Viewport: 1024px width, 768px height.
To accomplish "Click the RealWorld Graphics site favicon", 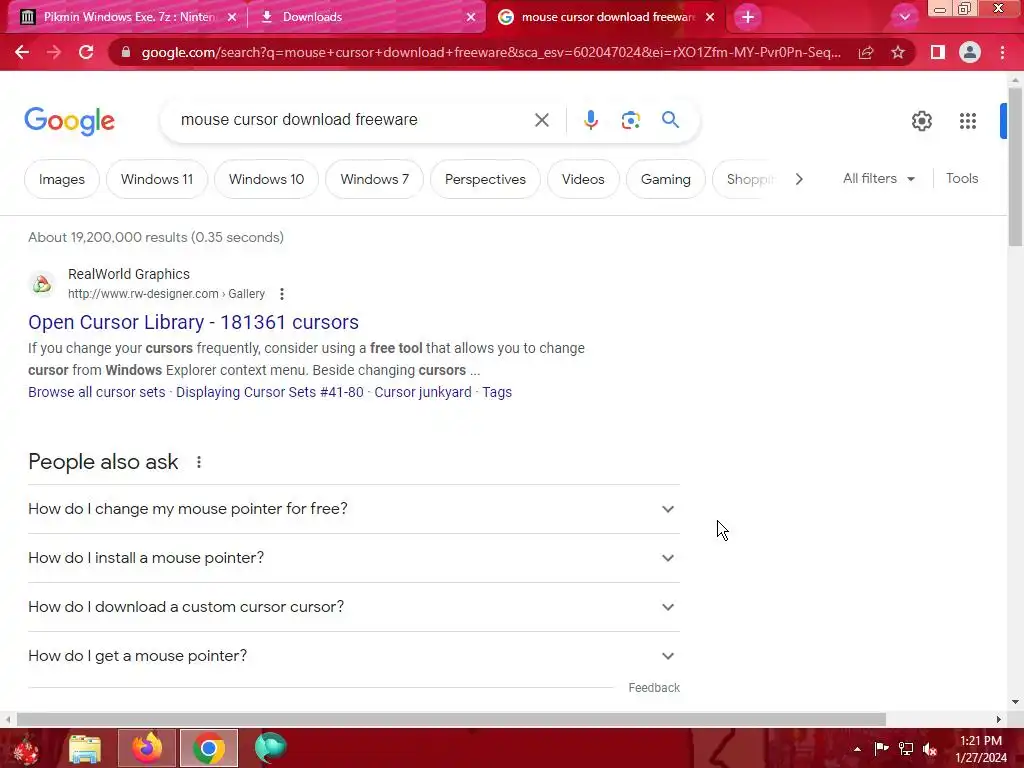I will click(x=42, y=284).
